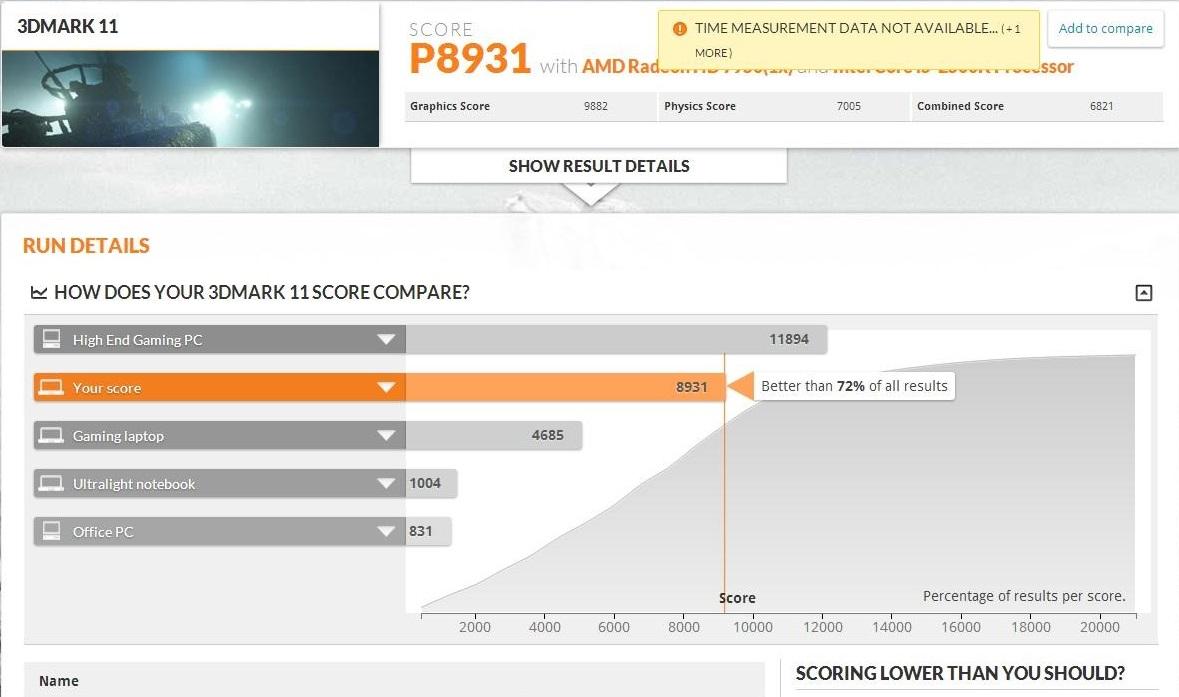Click the 1004 Ultralight notebook bar
1179x697 pixels.
(x=432, y=483)
